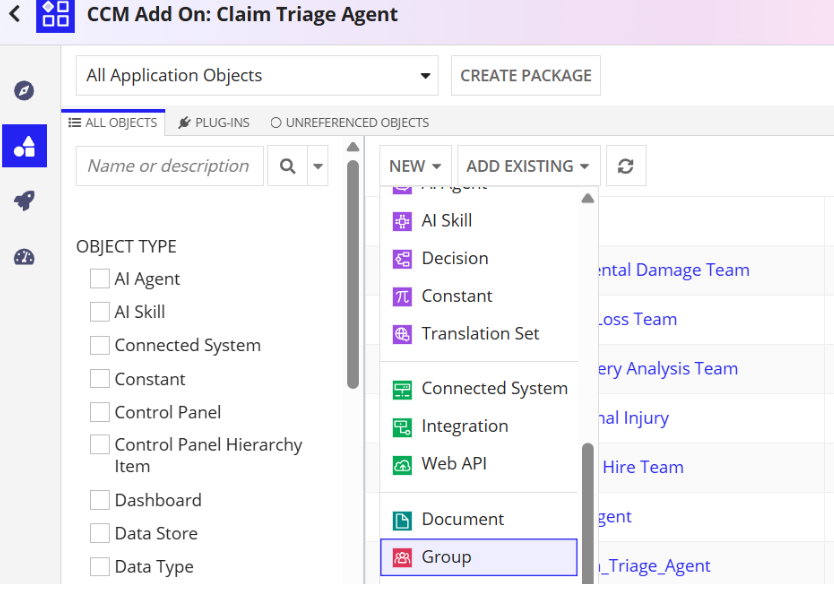Image resolution: width=834 pixels, height=592 pixels.
Task: Click filter panel scroll-up arrow
Action: click(353, 147)
